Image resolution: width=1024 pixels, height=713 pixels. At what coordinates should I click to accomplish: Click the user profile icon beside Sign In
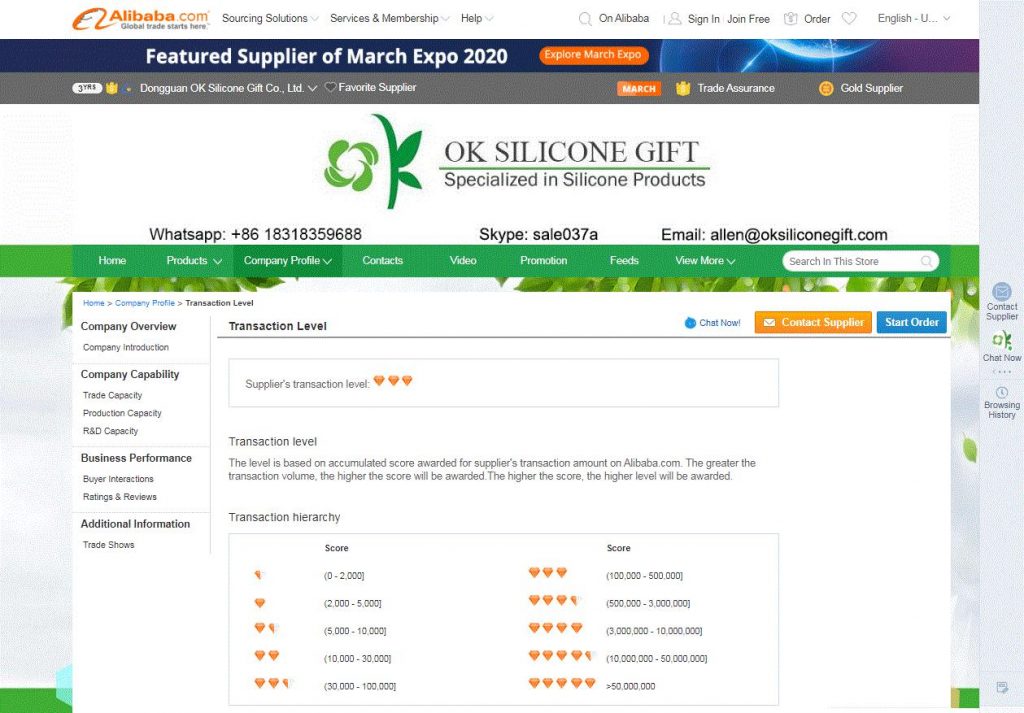[675, 18]
